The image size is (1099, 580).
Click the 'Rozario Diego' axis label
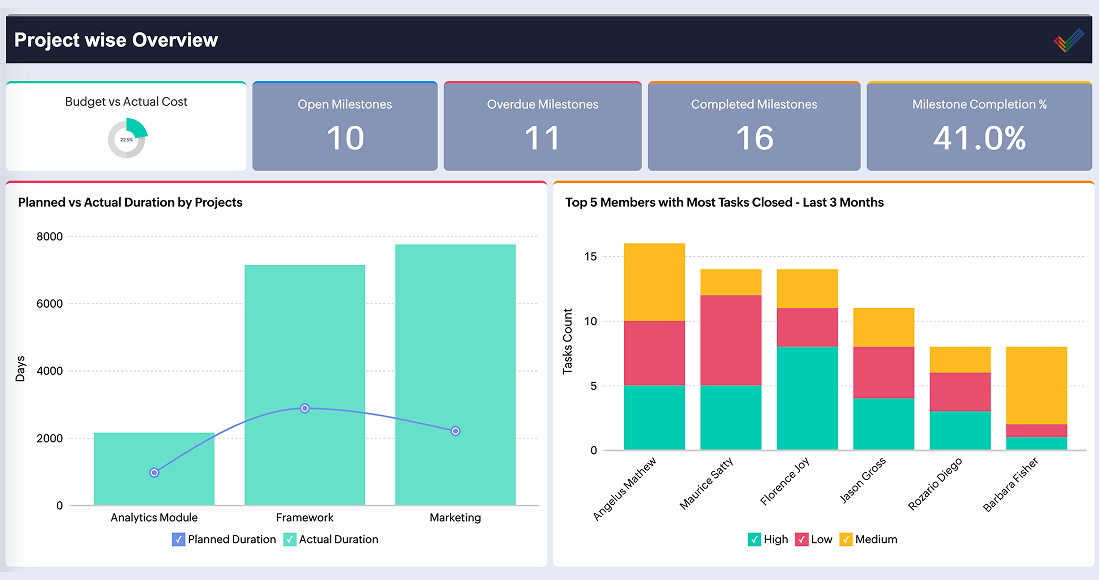coord(935,484)
